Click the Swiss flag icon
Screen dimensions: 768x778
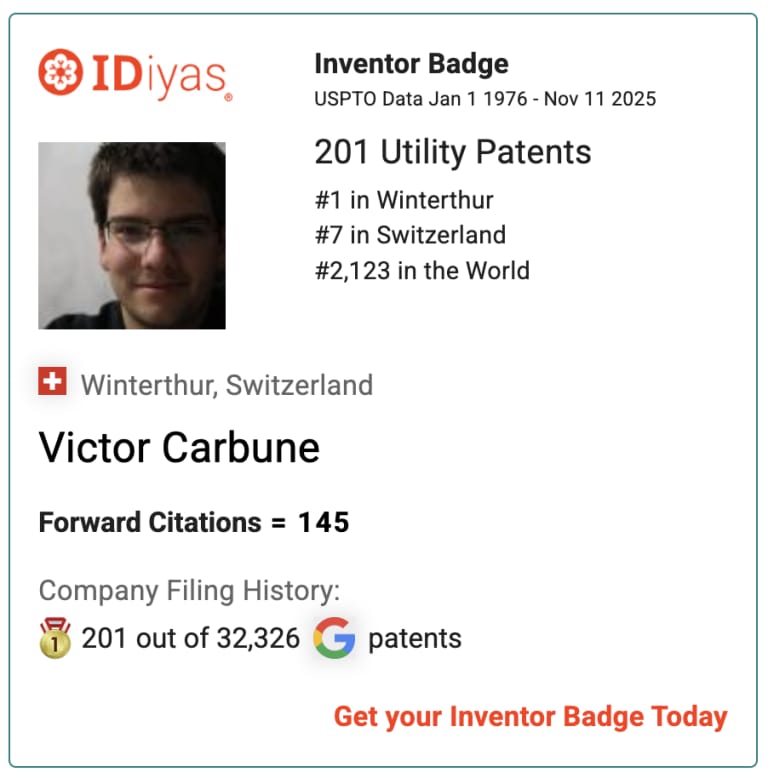[53, 381]
